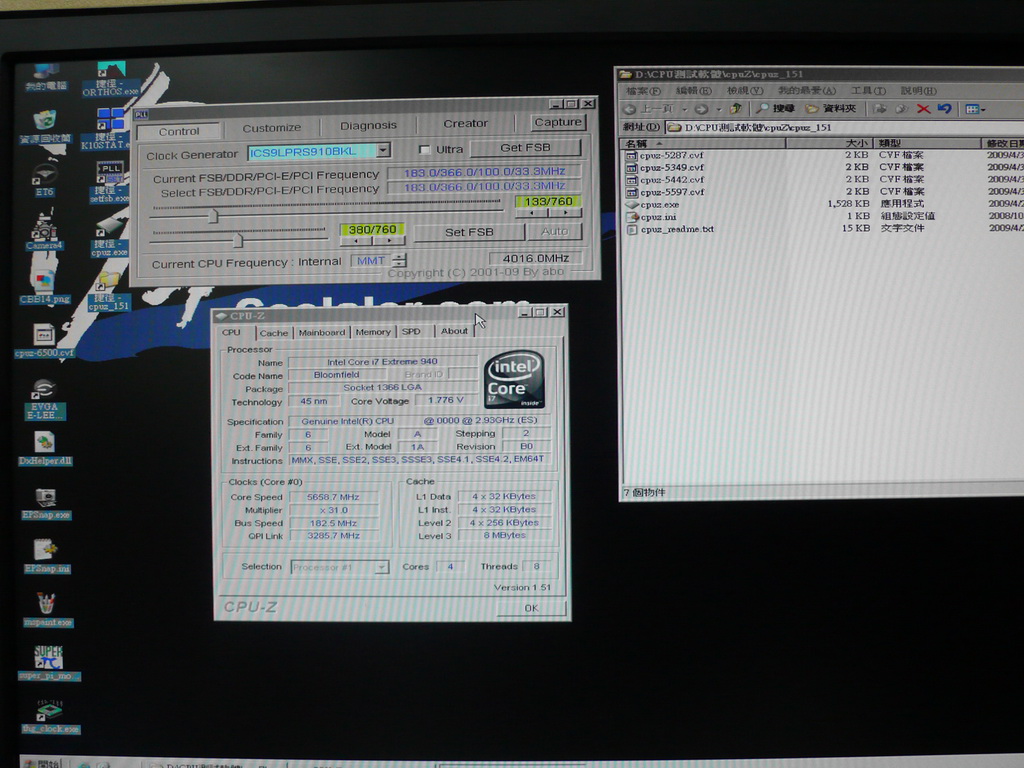The height and width of the screenshot is (768, 1024).
Task: Launch the thg_clock.exe desktop shortcut
Action: (x=50, y=716)
